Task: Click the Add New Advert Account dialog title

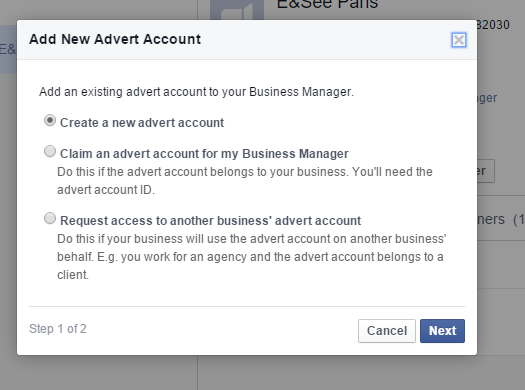Action: click(x=115, y=39)
